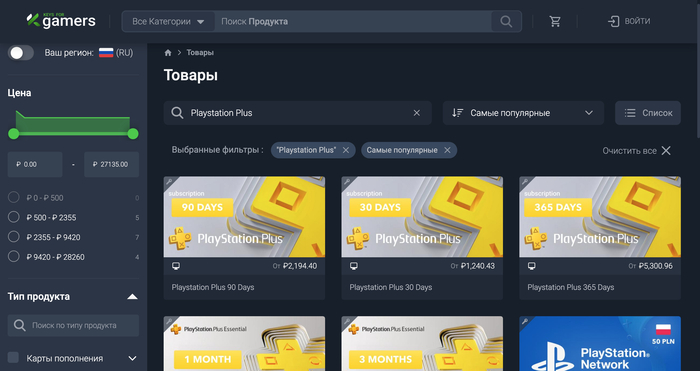Open the Playstation Plus 90 Days thumbnail
This screenshot has width=700, height=371.
click(x=244, y=217)
